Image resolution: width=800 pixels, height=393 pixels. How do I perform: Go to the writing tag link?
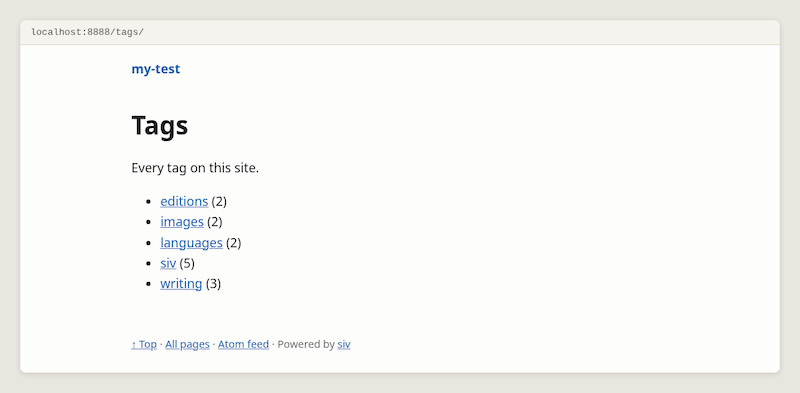[181, 284]
